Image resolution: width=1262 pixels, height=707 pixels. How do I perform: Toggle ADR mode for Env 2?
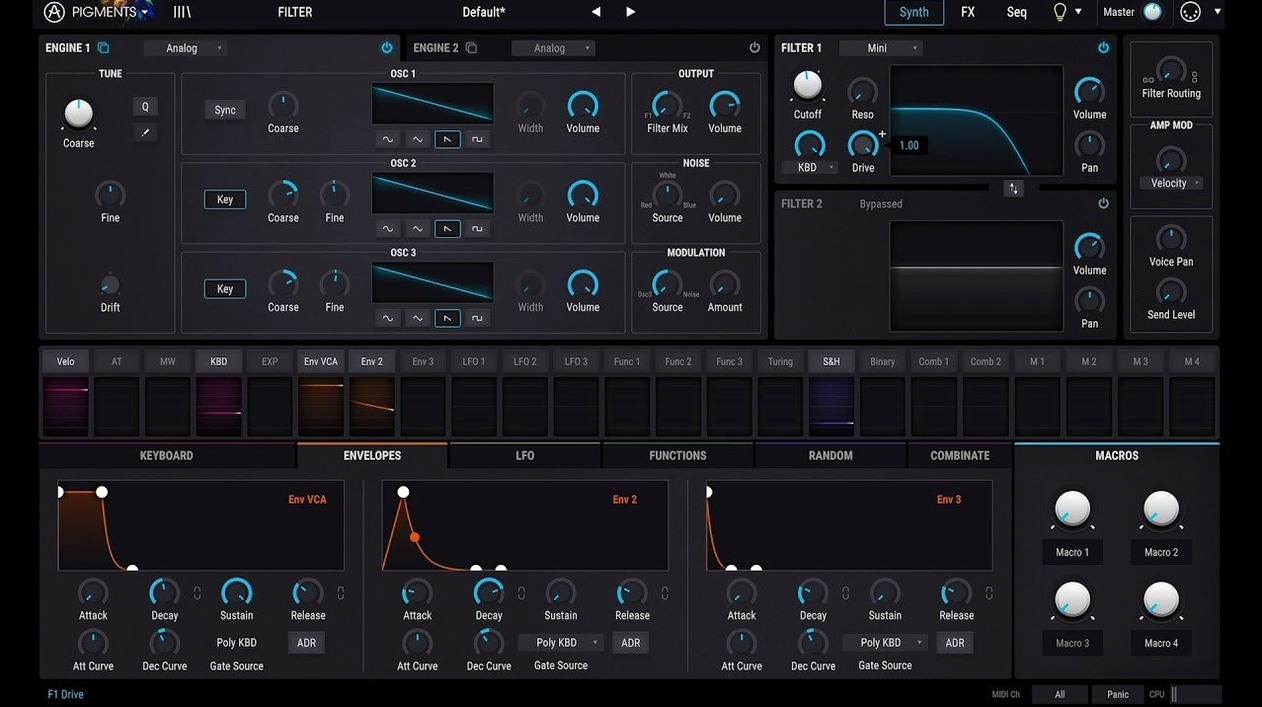click(630, 643)
